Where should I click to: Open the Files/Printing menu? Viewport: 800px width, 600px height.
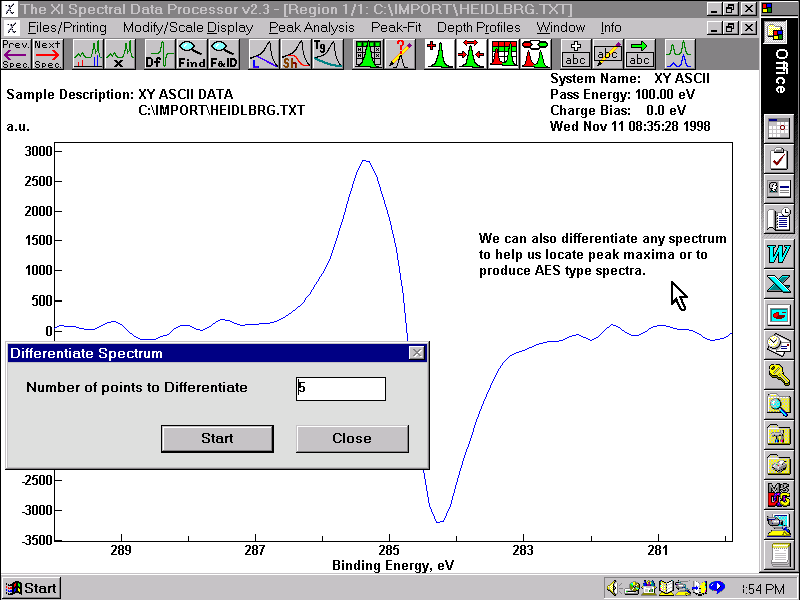(67, 27)
